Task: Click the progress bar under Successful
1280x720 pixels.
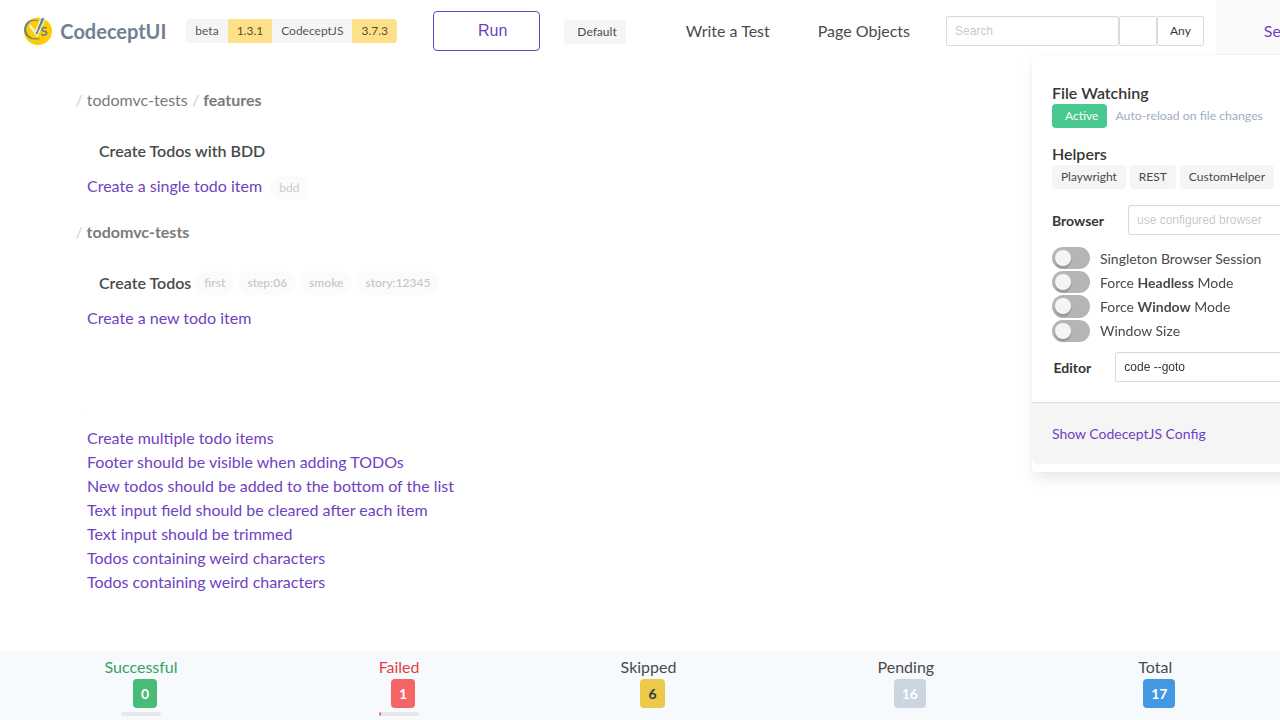Action: [141, 714]
